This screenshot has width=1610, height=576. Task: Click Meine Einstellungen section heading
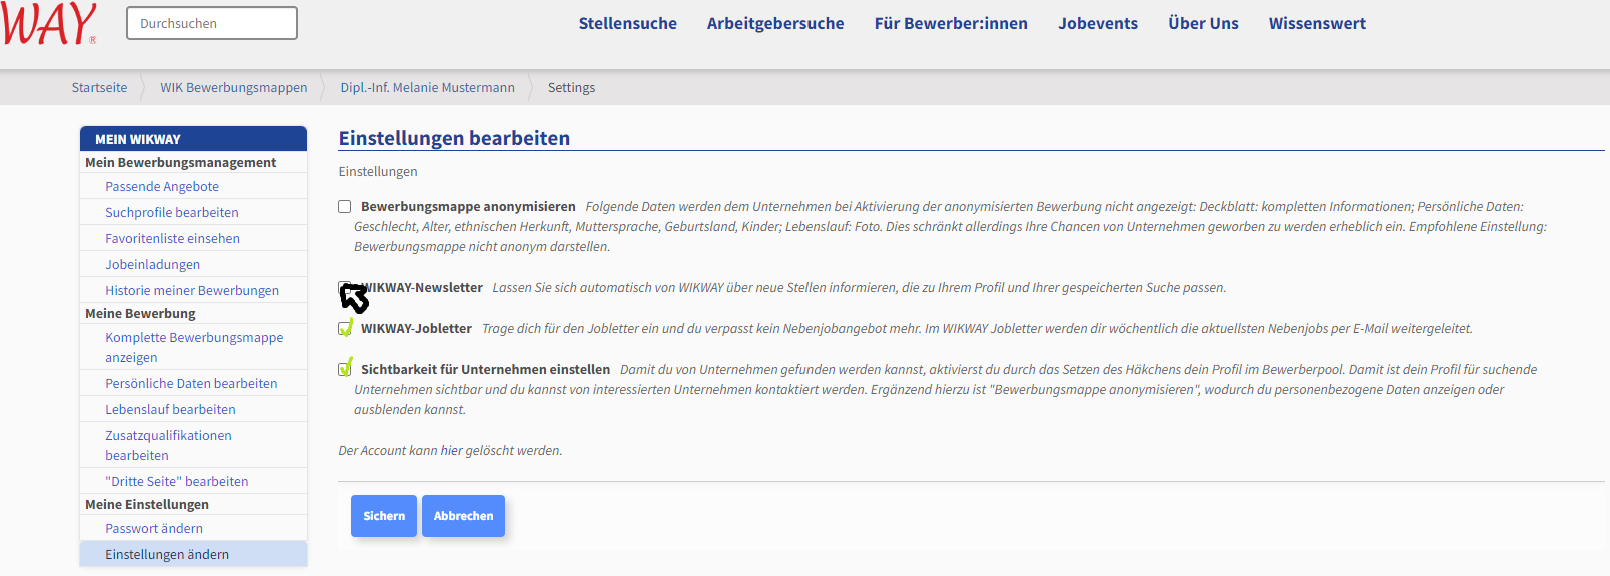[147, 505]
